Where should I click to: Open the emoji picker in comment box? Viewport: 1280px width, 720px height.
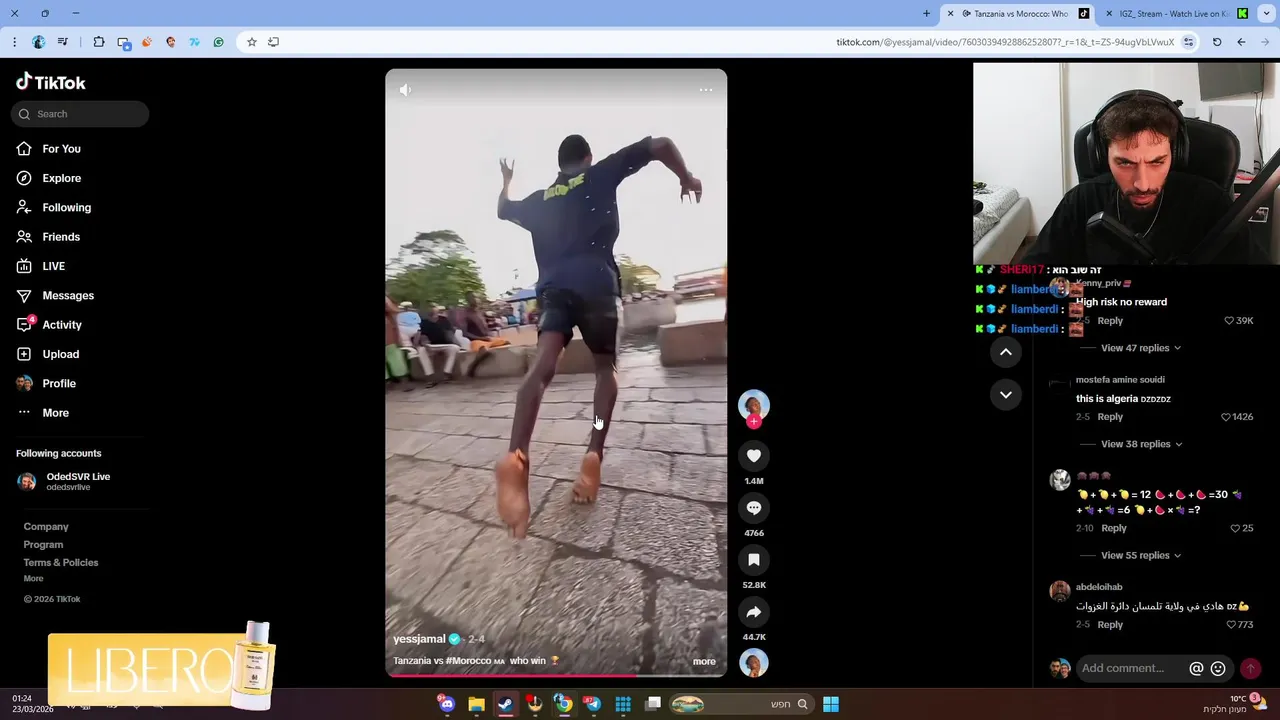pyautogui.click(x=1218, y=668)
